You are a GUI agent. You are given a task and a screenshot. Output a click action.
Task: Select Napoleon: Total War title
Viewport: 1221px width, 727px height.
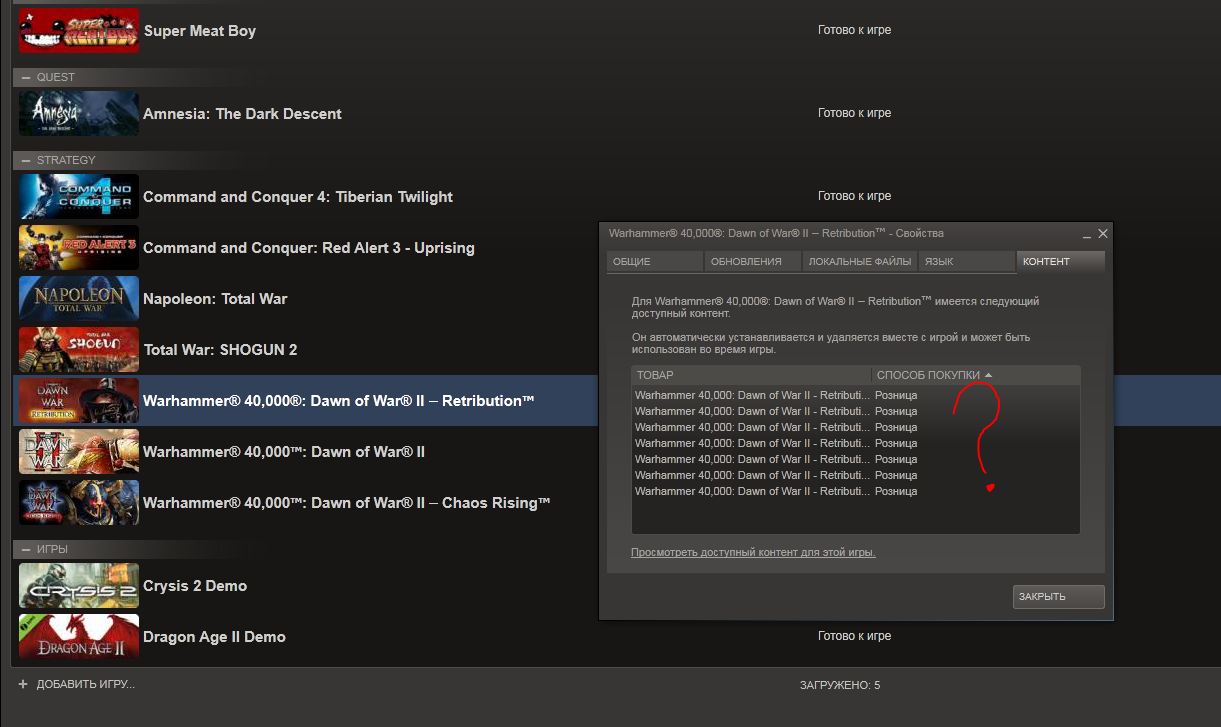click(x=215, y=299)
